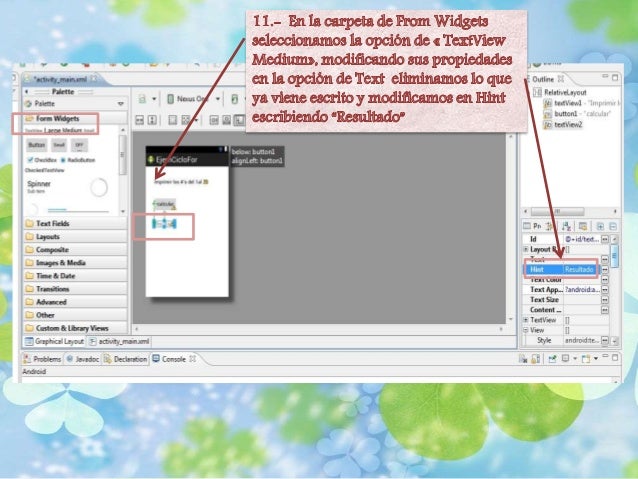This screenshot has height=479, width=638.
Task: Open the new console view icon
Action: (586, 359)
